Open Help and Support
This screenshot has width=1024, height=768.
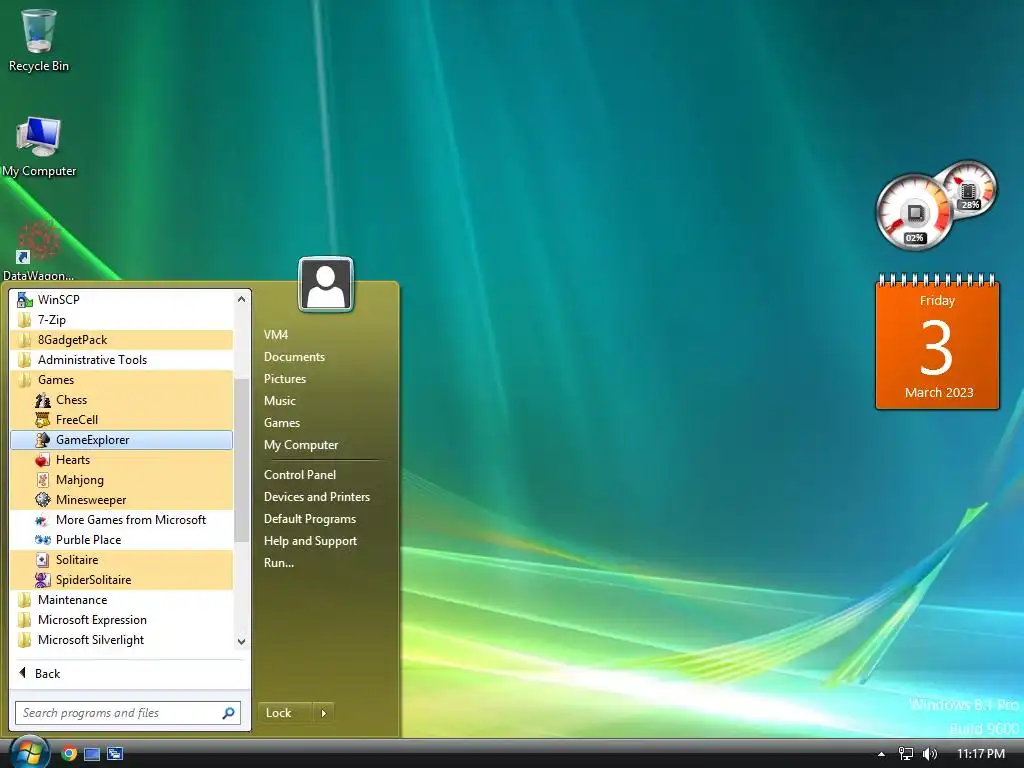310,541
